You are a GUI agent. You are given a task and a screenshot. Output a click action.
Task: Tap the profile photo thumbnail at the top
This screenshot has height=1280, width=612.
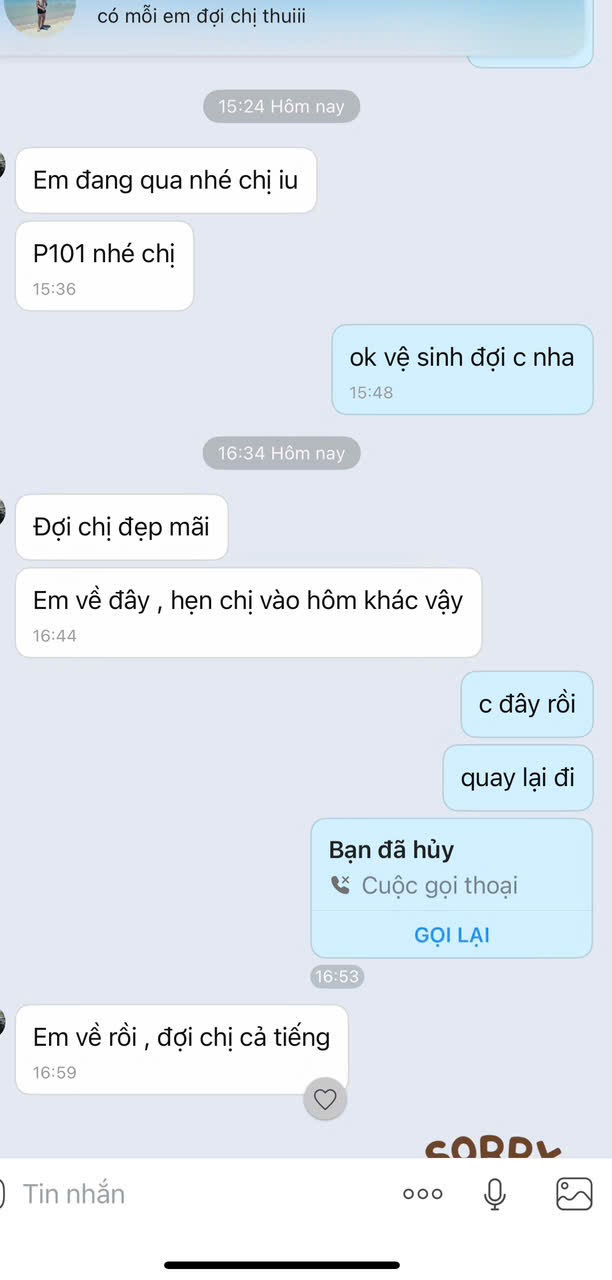(x=40, y=16)
